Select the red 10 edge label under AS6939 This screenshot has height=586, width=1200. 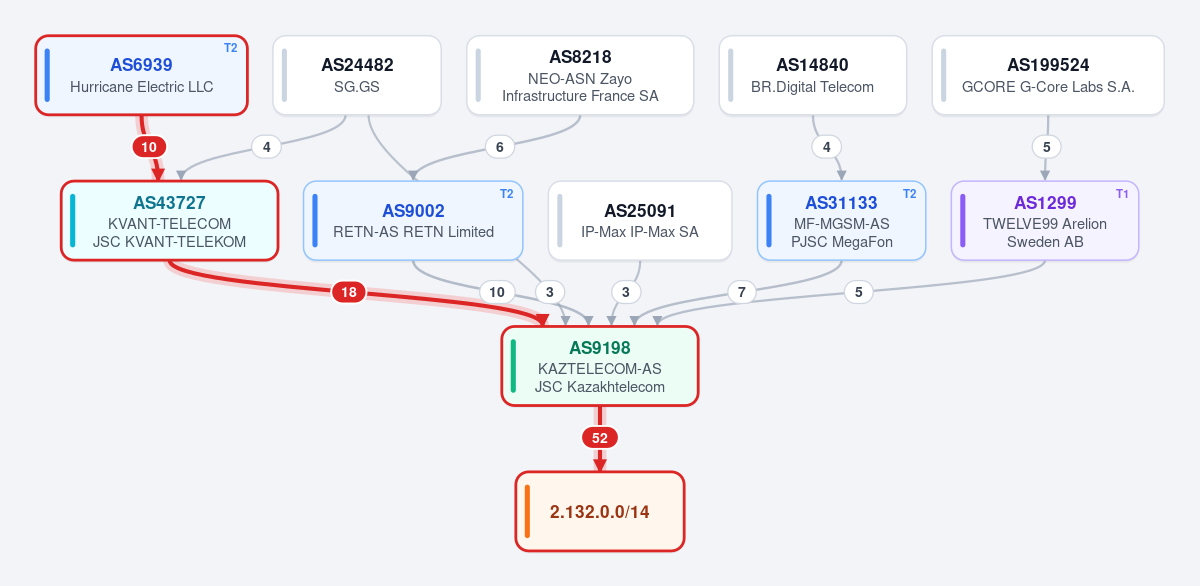pos(149,147)
